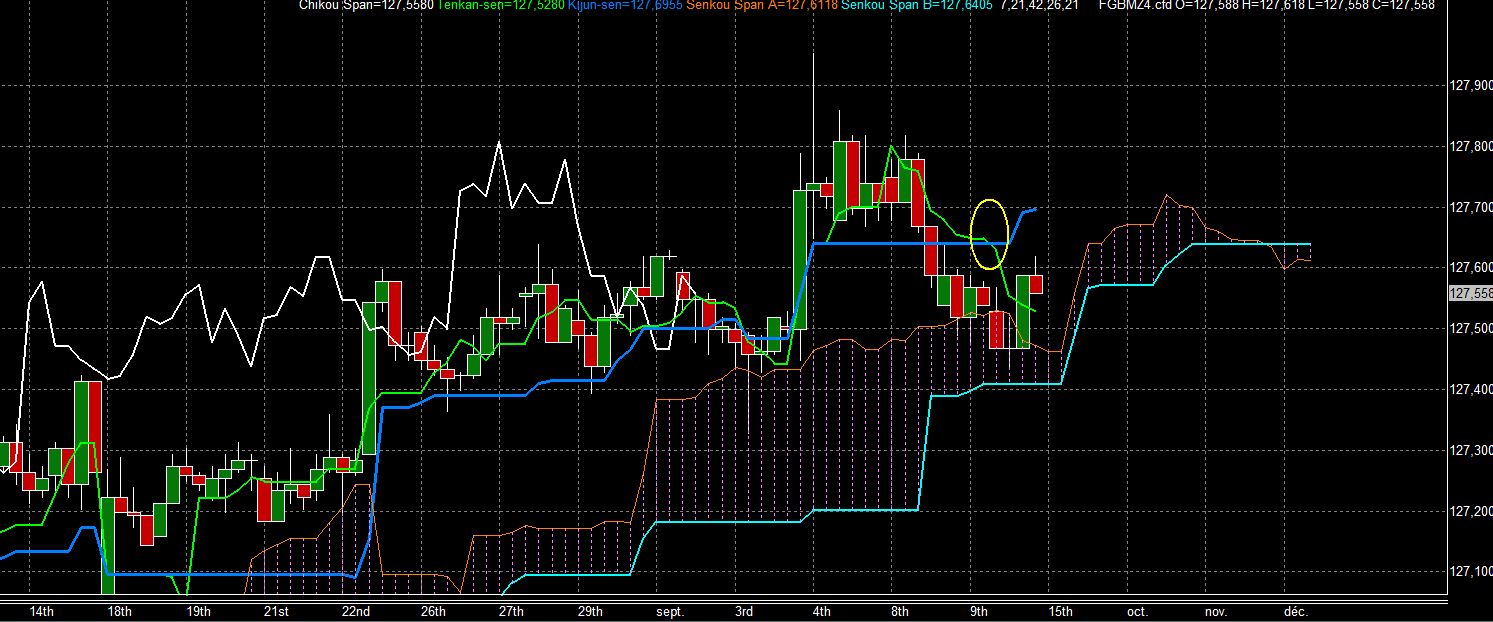Viewport: 1493px width, 622px height.
Task: Click the 127,700 price axis label
Action: (1469, 208)
